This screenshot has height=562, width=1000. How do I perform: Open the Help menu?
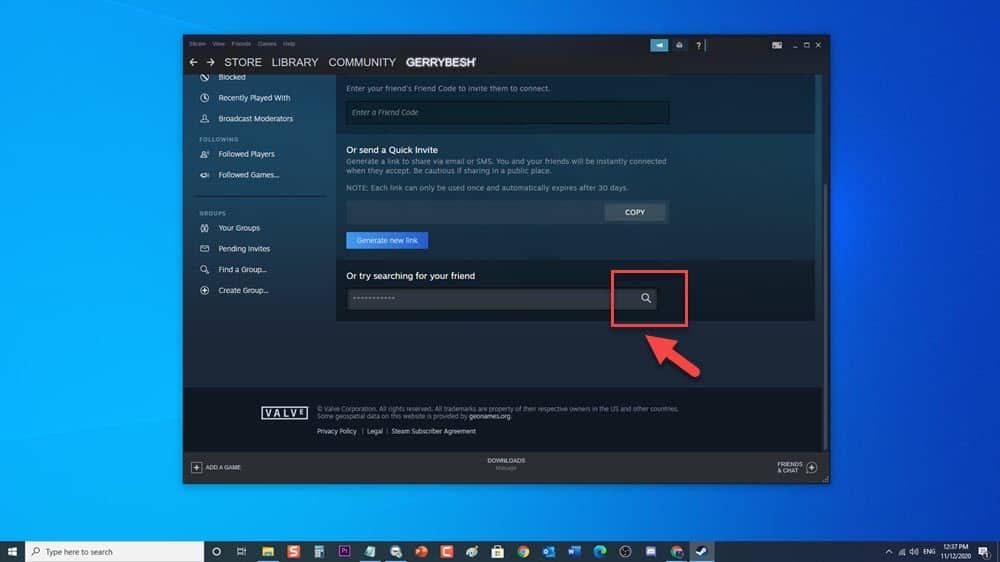(x=289, y=44)
